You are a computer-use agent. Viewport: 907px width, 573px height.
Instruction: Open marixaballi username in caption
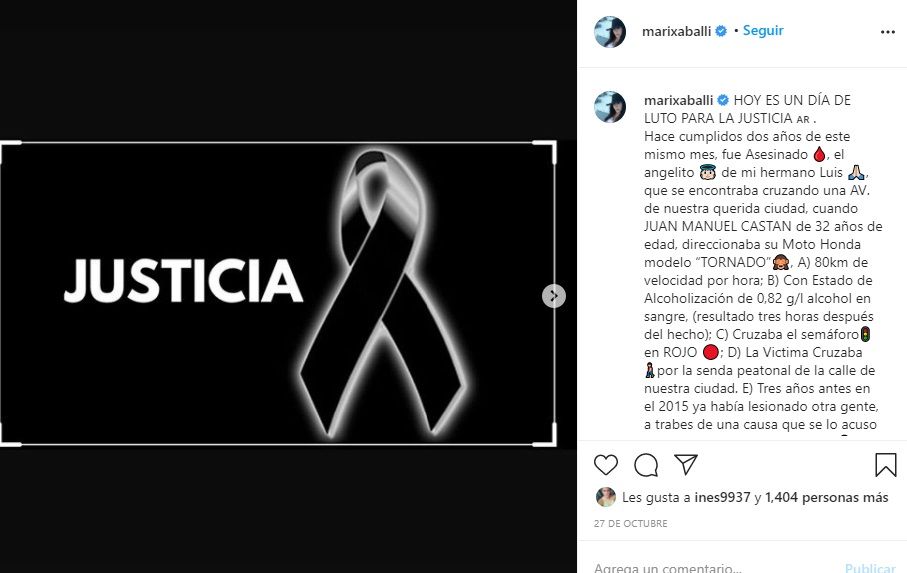pyautogui.click(x=678, y=100)
